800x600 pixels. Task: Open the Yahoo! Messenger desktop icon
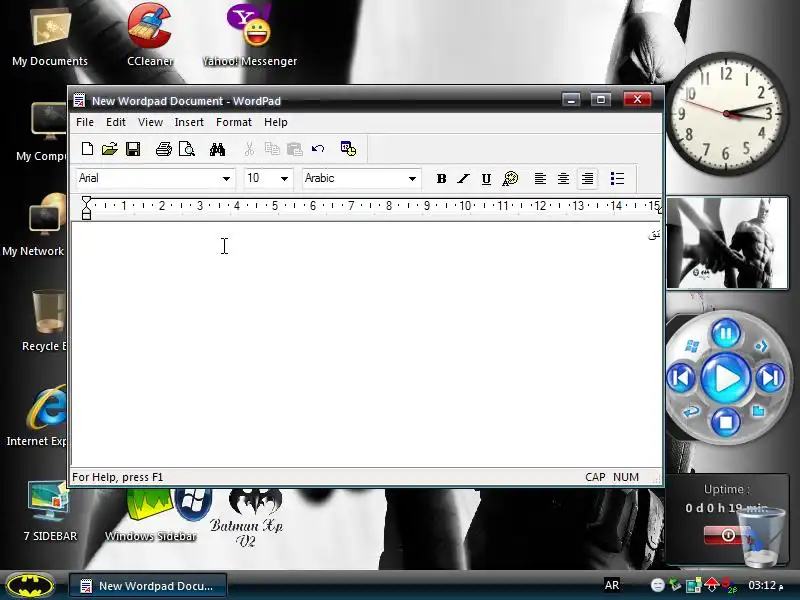point(249,36)
